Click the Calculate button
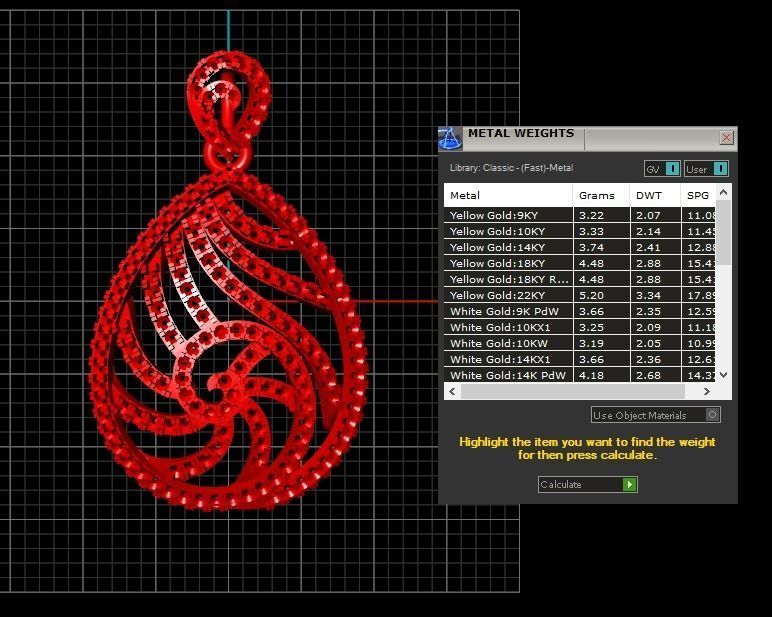This screenshot has height=617, width=772. pyautogui.click(x=587, y=485)
